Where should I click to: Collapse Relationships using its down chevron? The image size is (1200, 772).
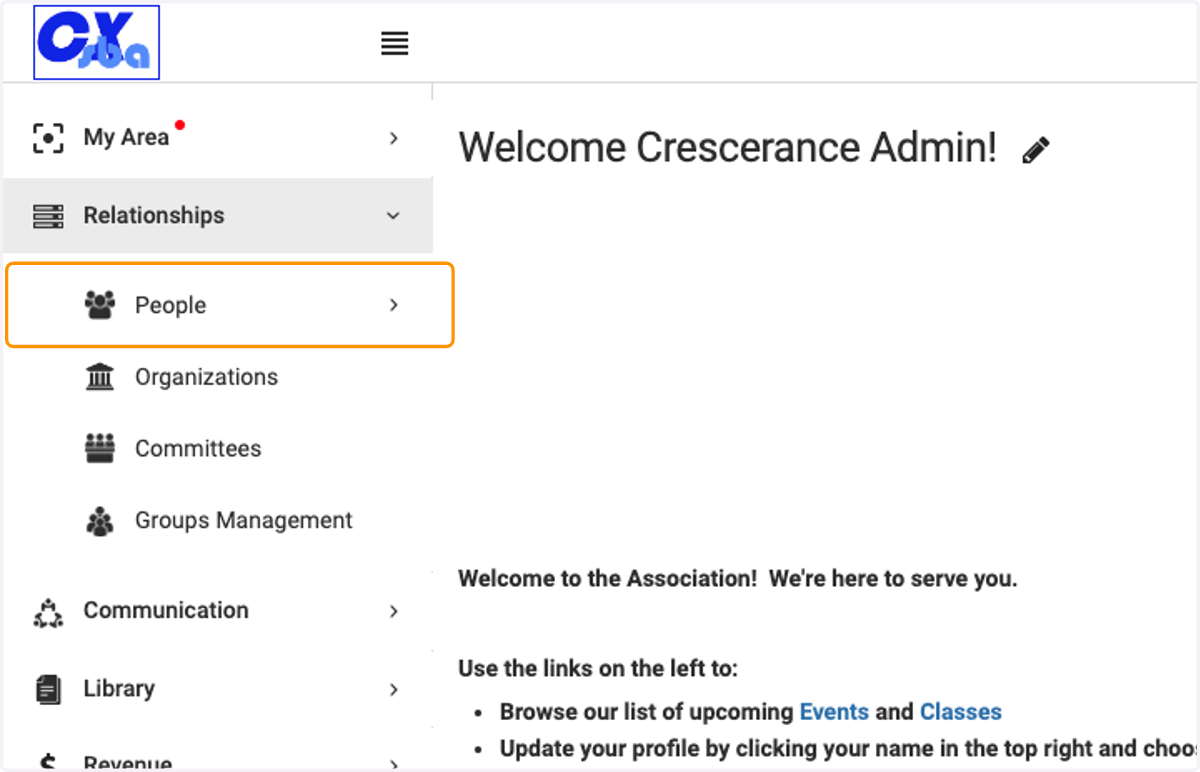click(x=394, y=215)
